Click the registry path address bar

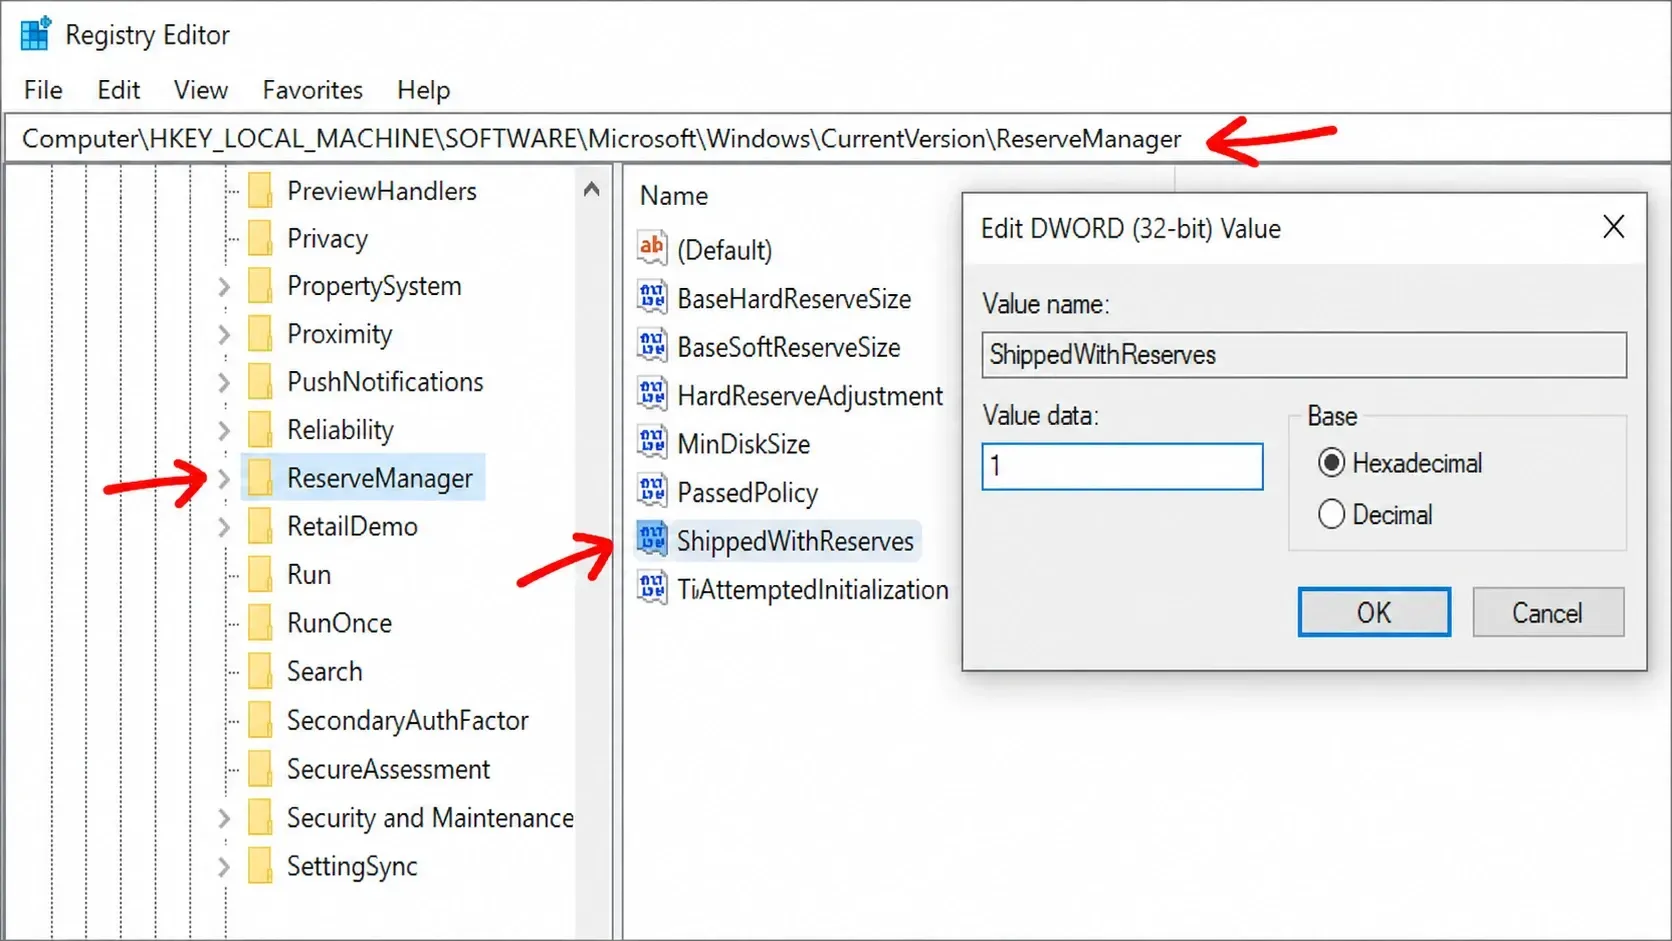(x=836, y=138)
